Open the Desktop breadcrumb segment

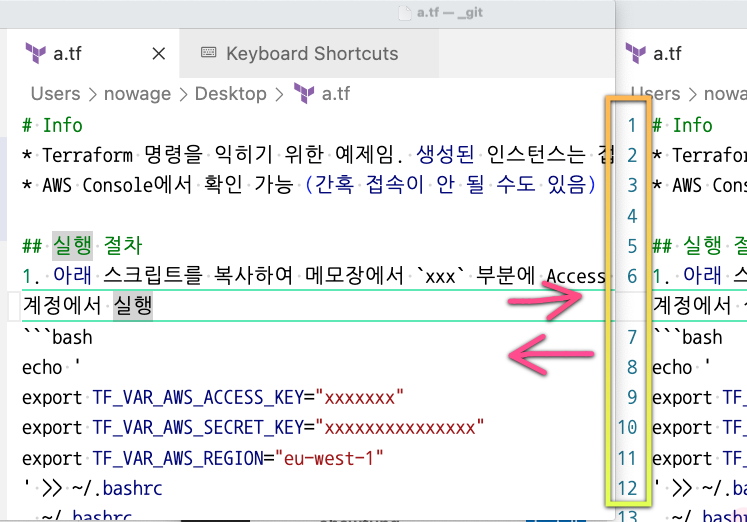coord(231,94)
